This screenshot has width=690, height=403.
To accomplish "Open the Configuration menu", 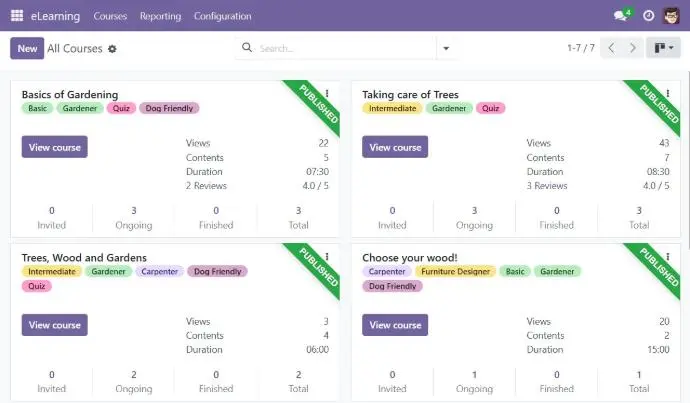I will 222,16.
